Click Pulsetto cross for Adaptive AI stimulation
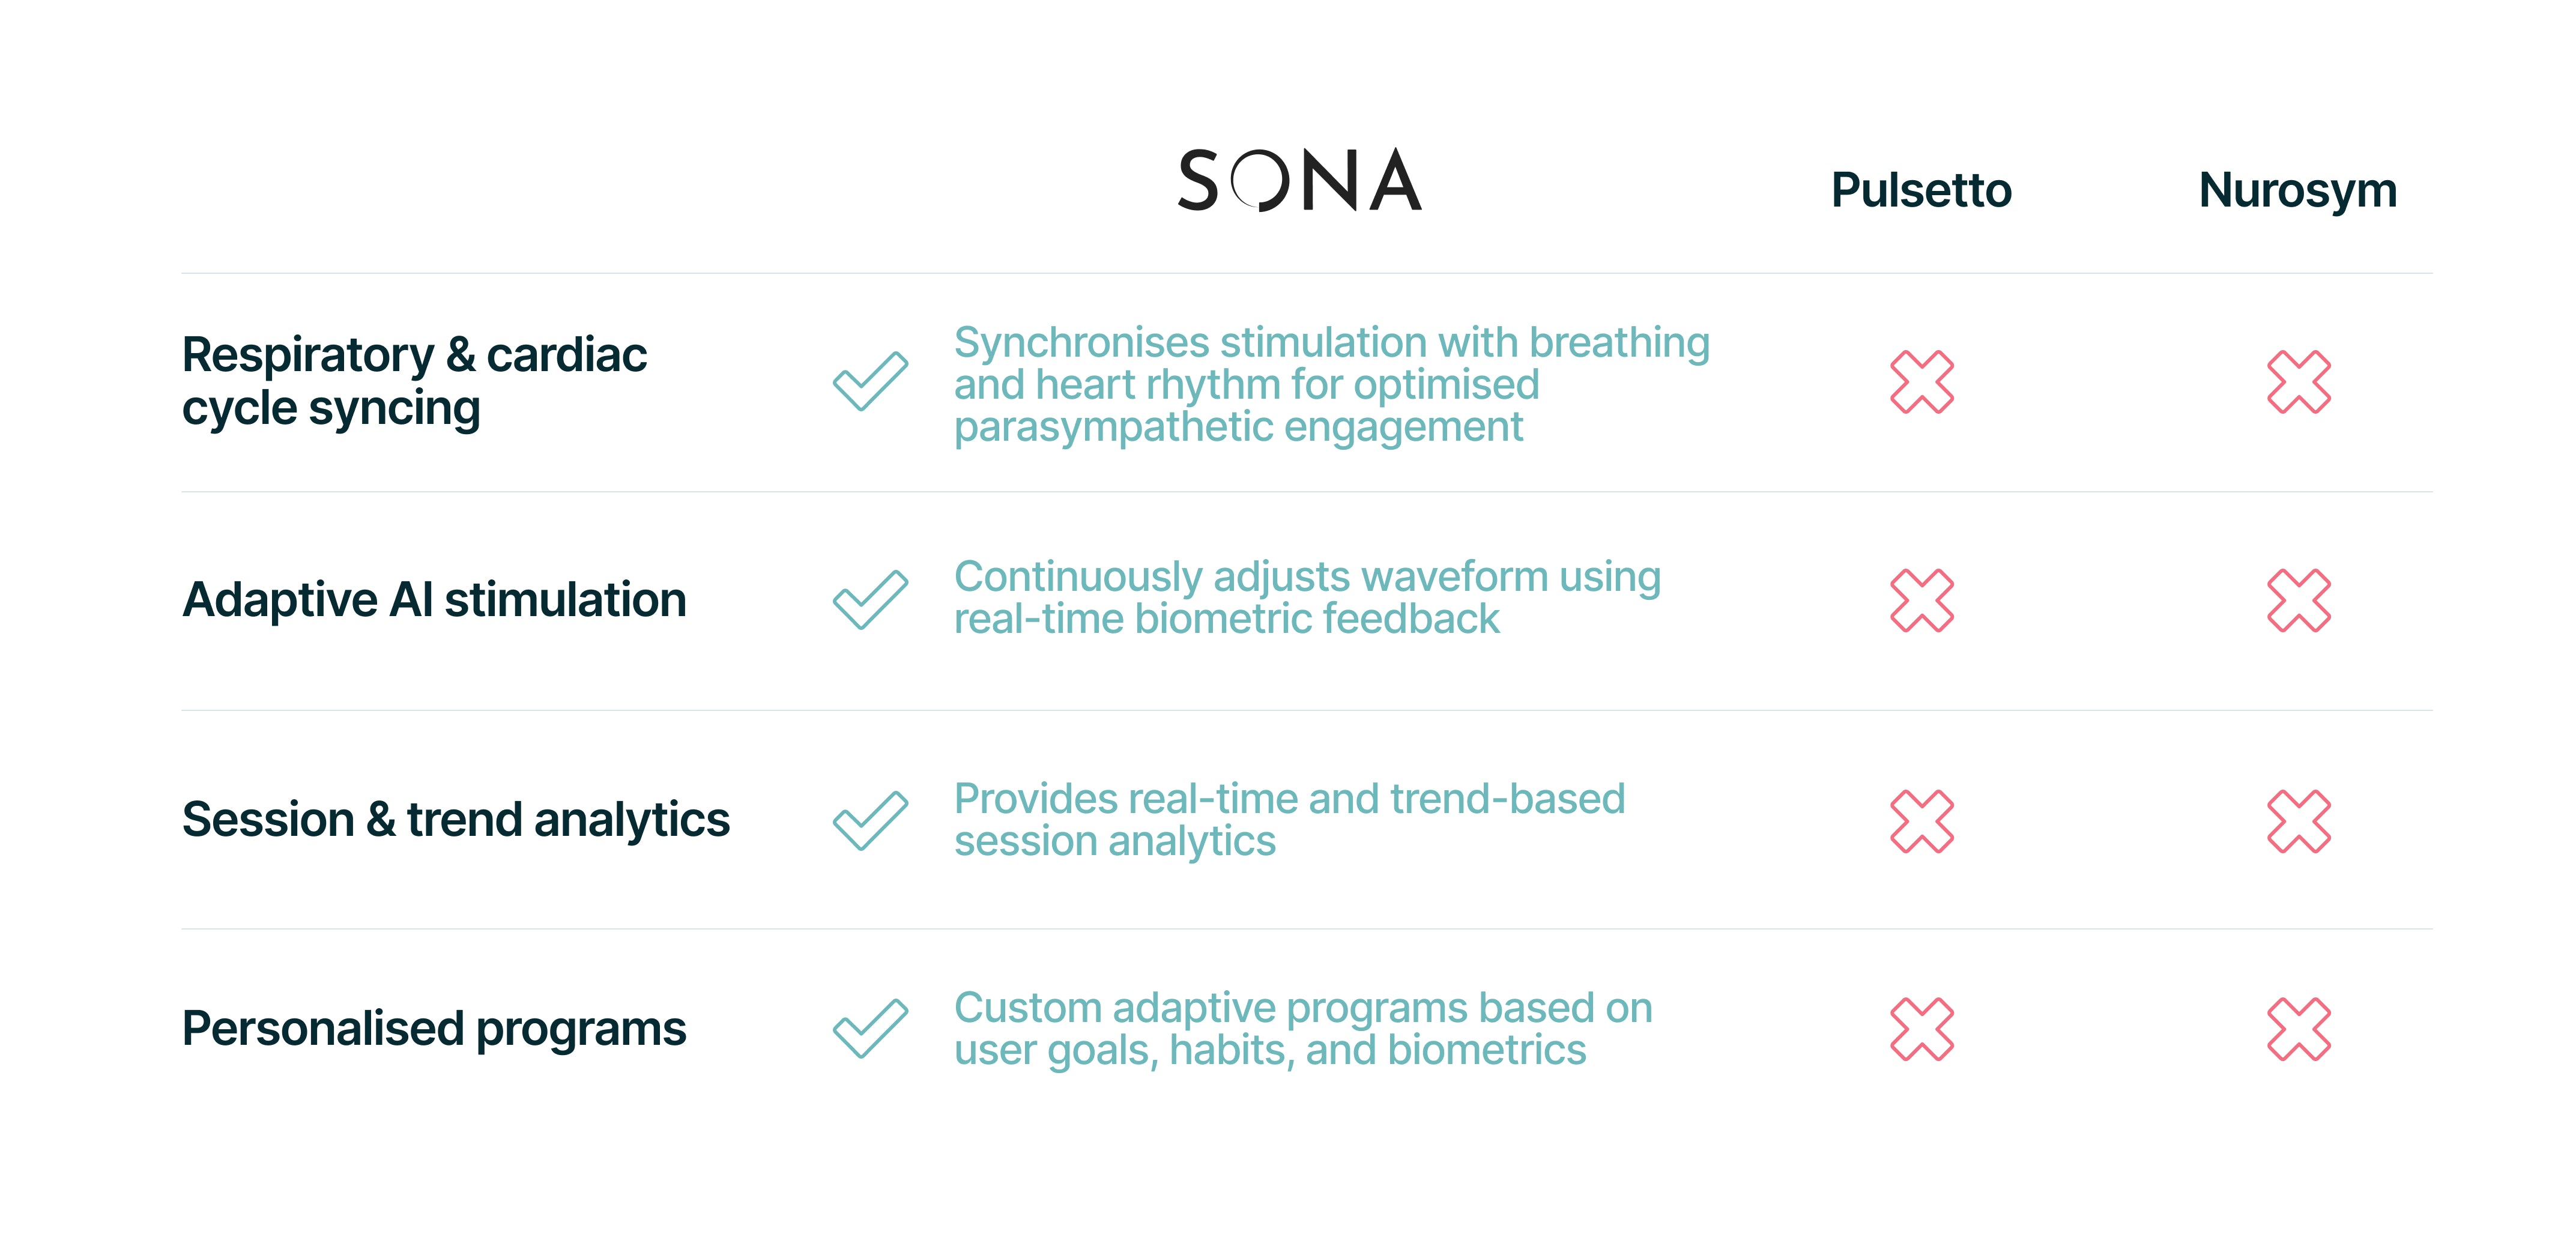The height and width of the screenshot is (1237, 2576). (x=1921, y=600)
